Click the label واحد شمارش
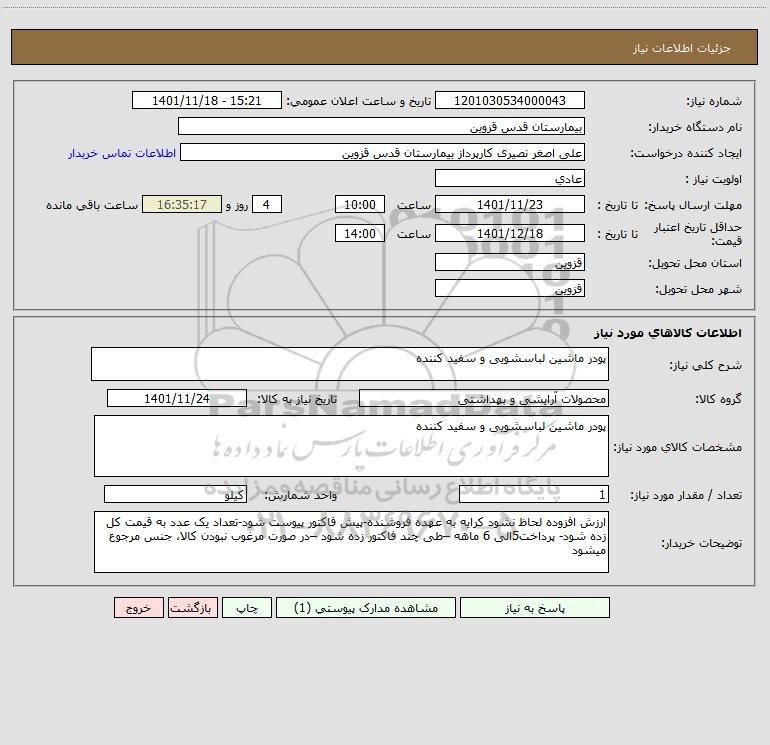770x745 pixels. click(301, 496)
